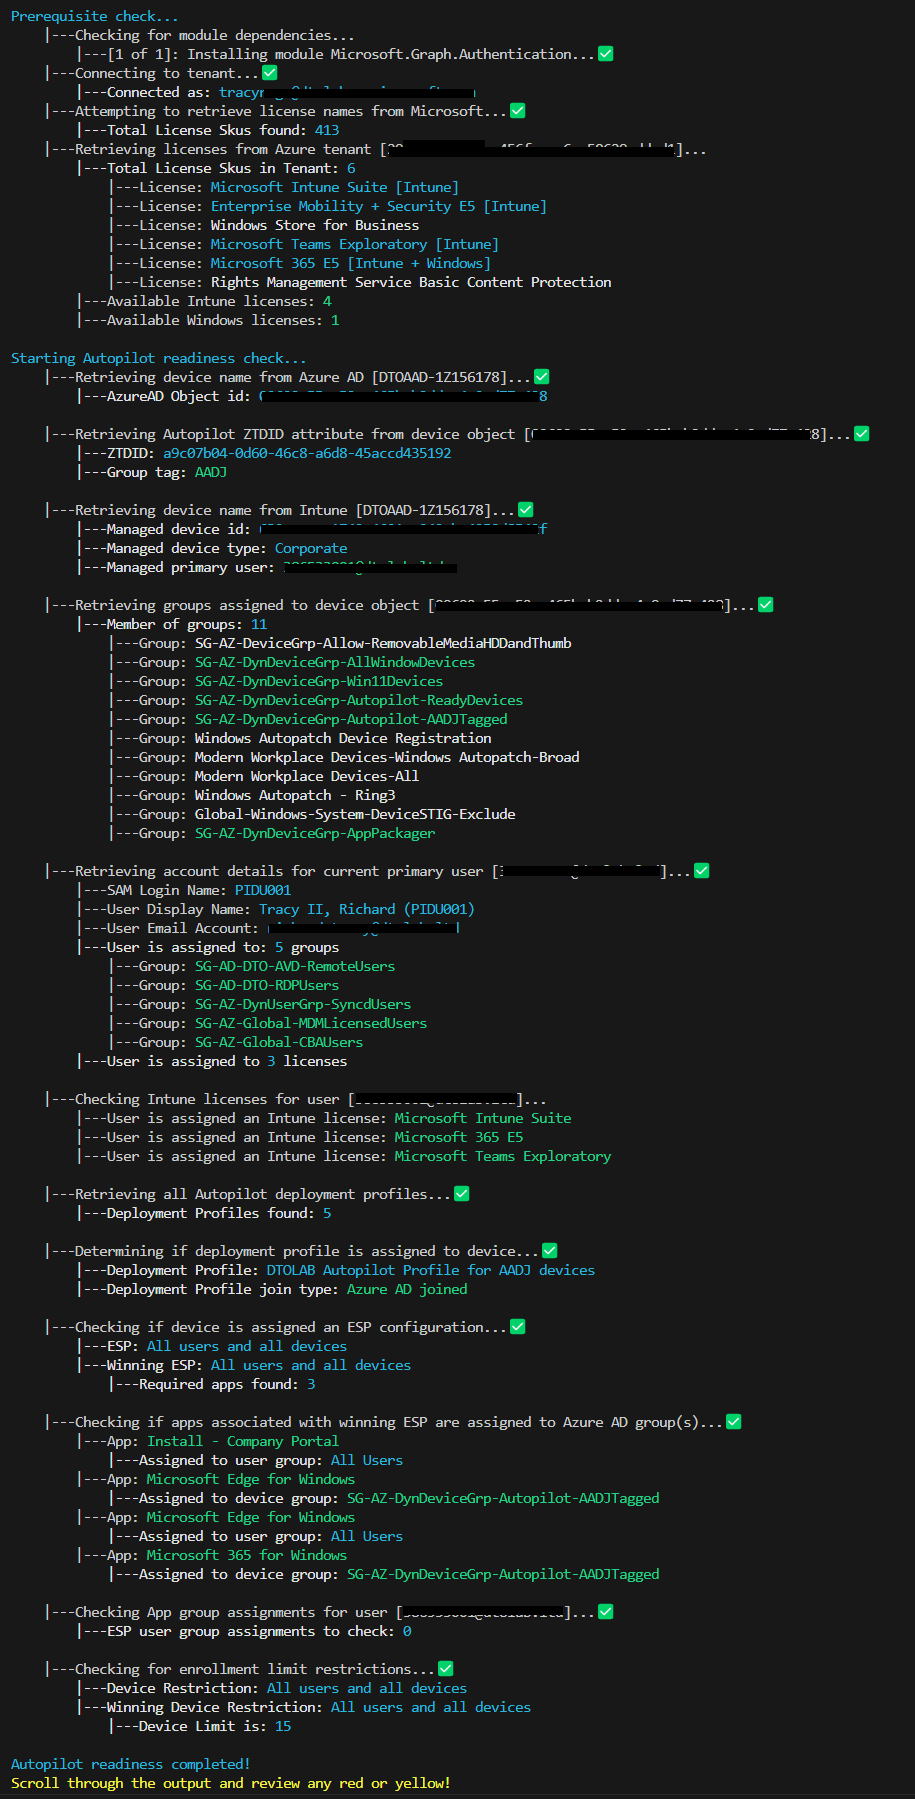
Task: Select Microsoft 365 E5 [Intune + Windows] license
Action: tap(351, 263)
